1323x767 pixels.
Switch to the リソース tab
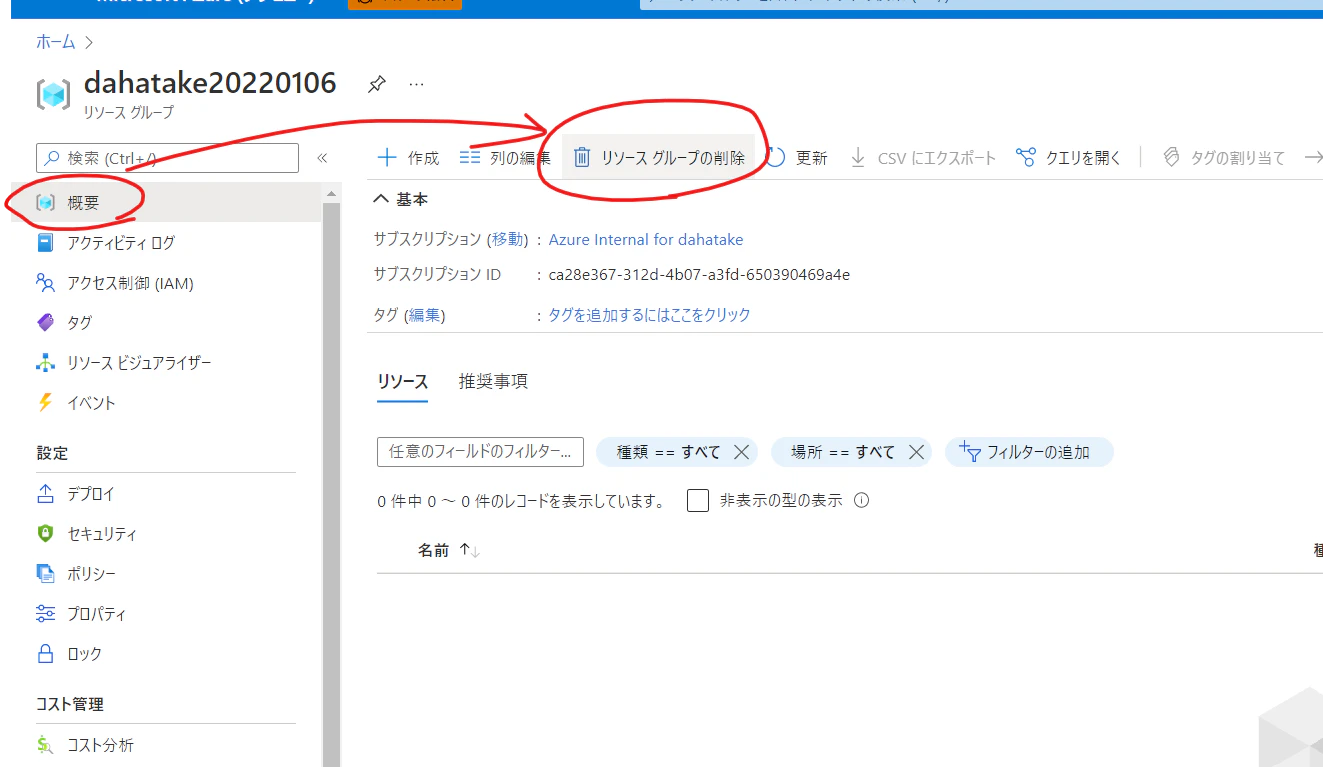(x=403, y=381)
